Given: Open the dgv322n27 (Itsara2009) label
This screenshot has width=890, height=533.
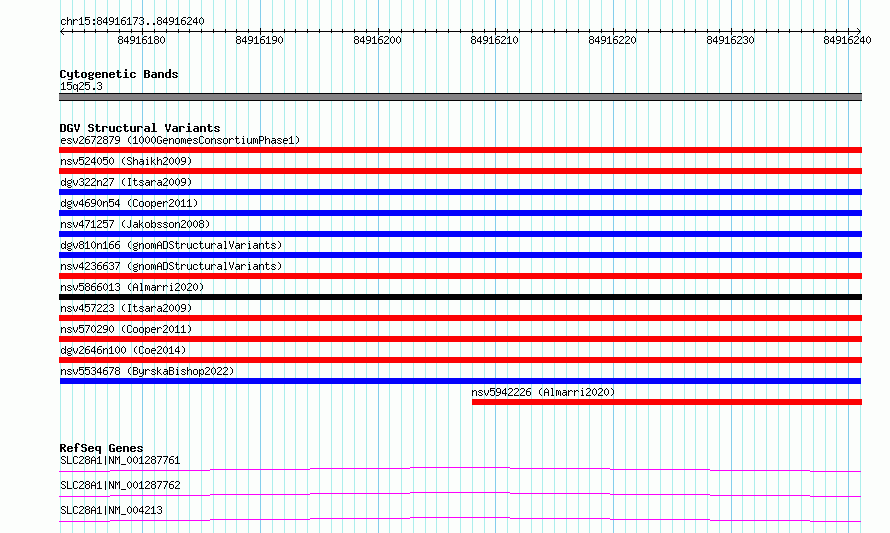Looking at the screenshot, I should tap(126, 182).
